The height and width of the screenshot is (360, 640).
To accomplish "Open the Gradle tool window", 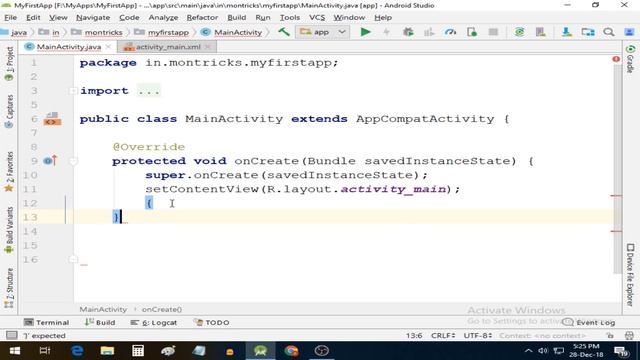I will (x=631, y=59).
